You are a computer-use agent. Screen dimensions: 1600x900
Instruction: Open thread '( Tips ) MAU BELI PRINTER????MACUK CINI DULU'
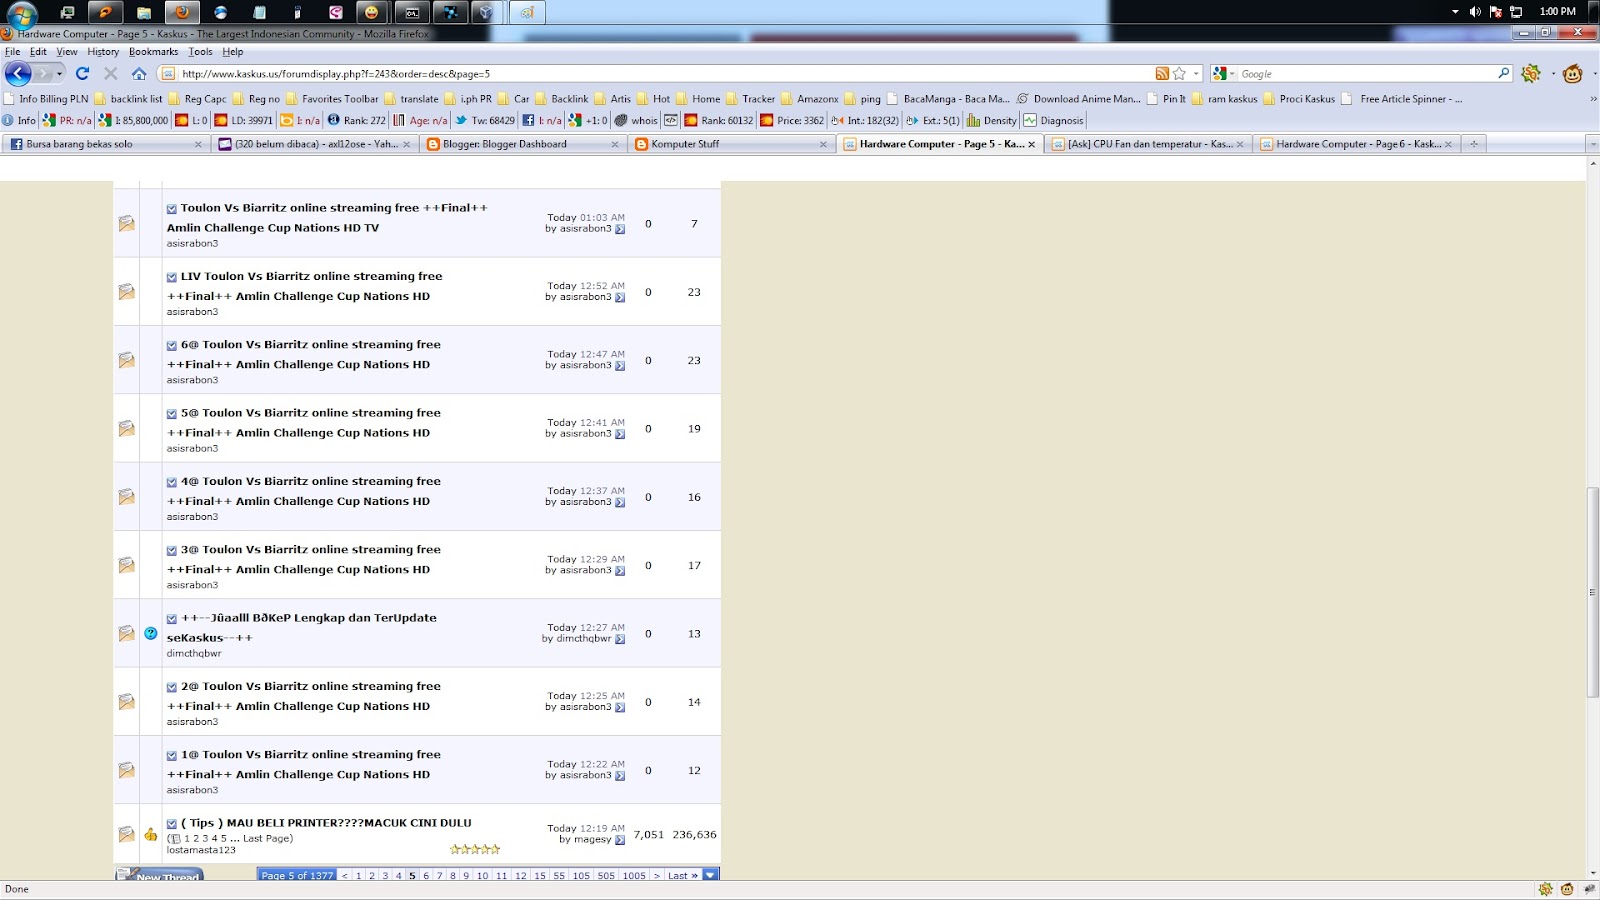pos(326,823)
